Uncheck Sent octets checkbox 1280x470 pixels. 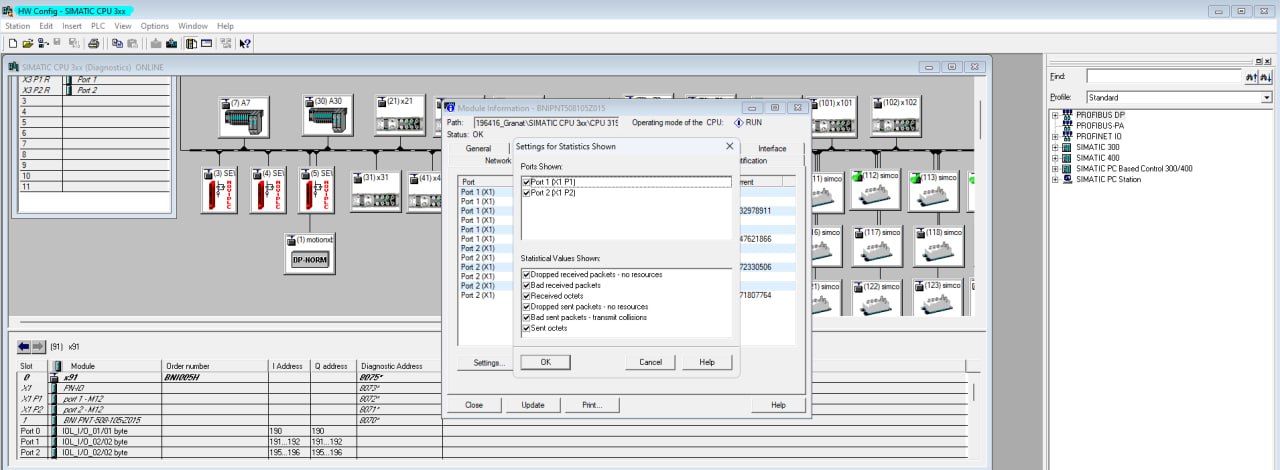[527, 328]
